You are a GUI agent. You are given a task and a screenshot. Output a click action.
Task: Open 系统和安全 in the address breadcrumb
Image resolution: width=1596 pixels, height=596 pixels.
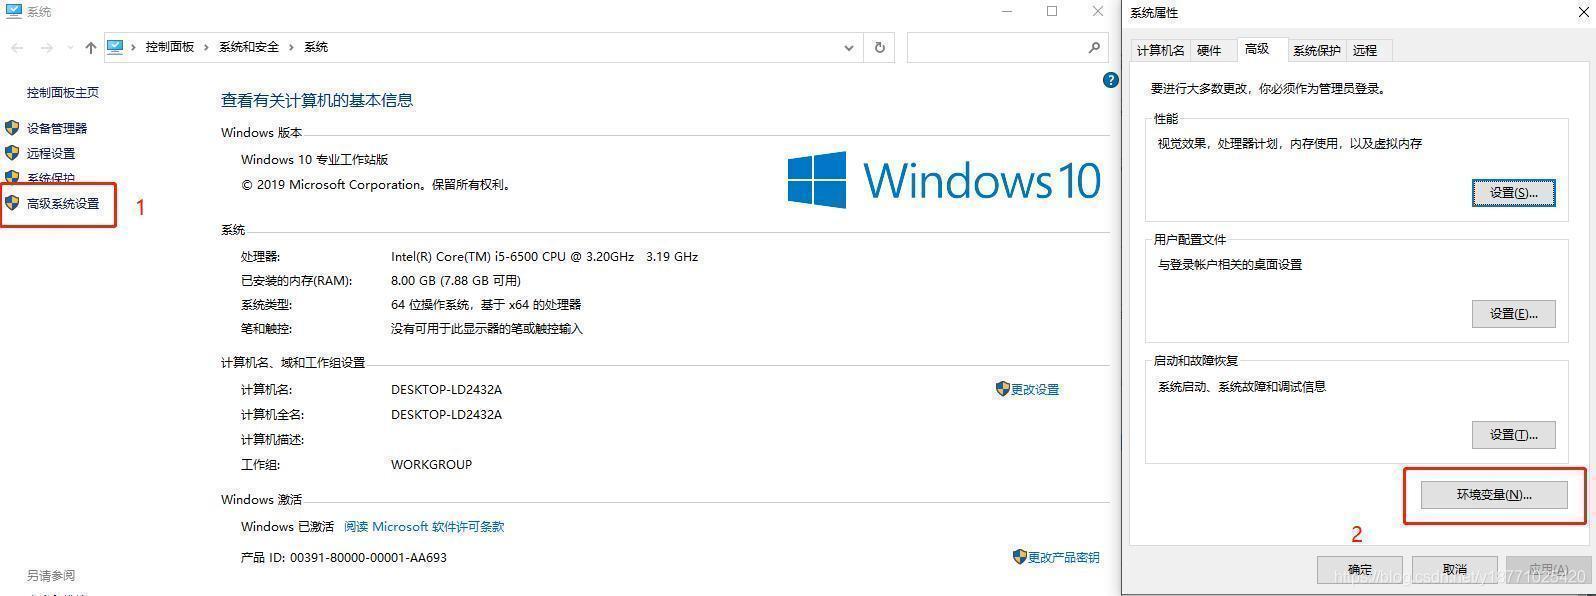249,47
